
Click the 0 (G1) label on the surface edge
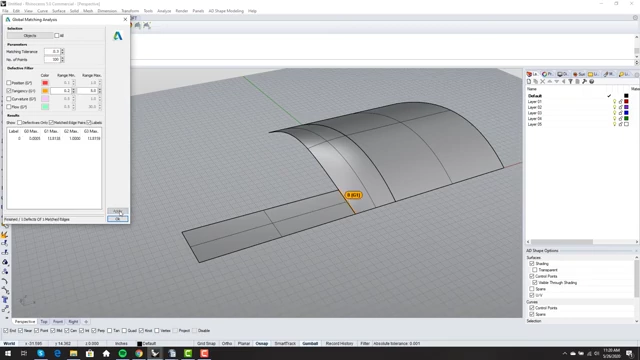click(353, 195)
